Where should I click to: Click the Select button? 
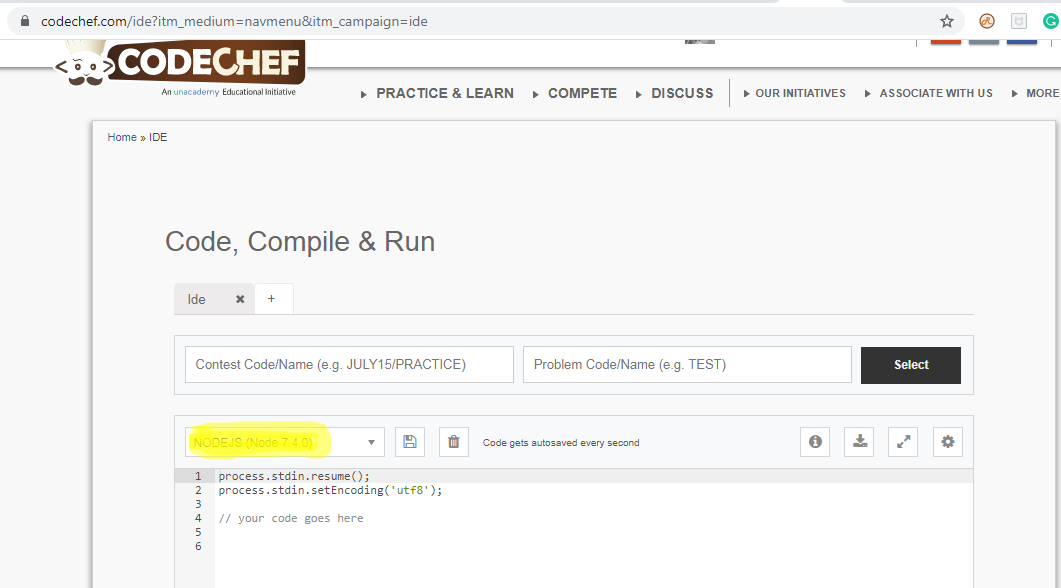pyautogui.click(x=910, y=365)
